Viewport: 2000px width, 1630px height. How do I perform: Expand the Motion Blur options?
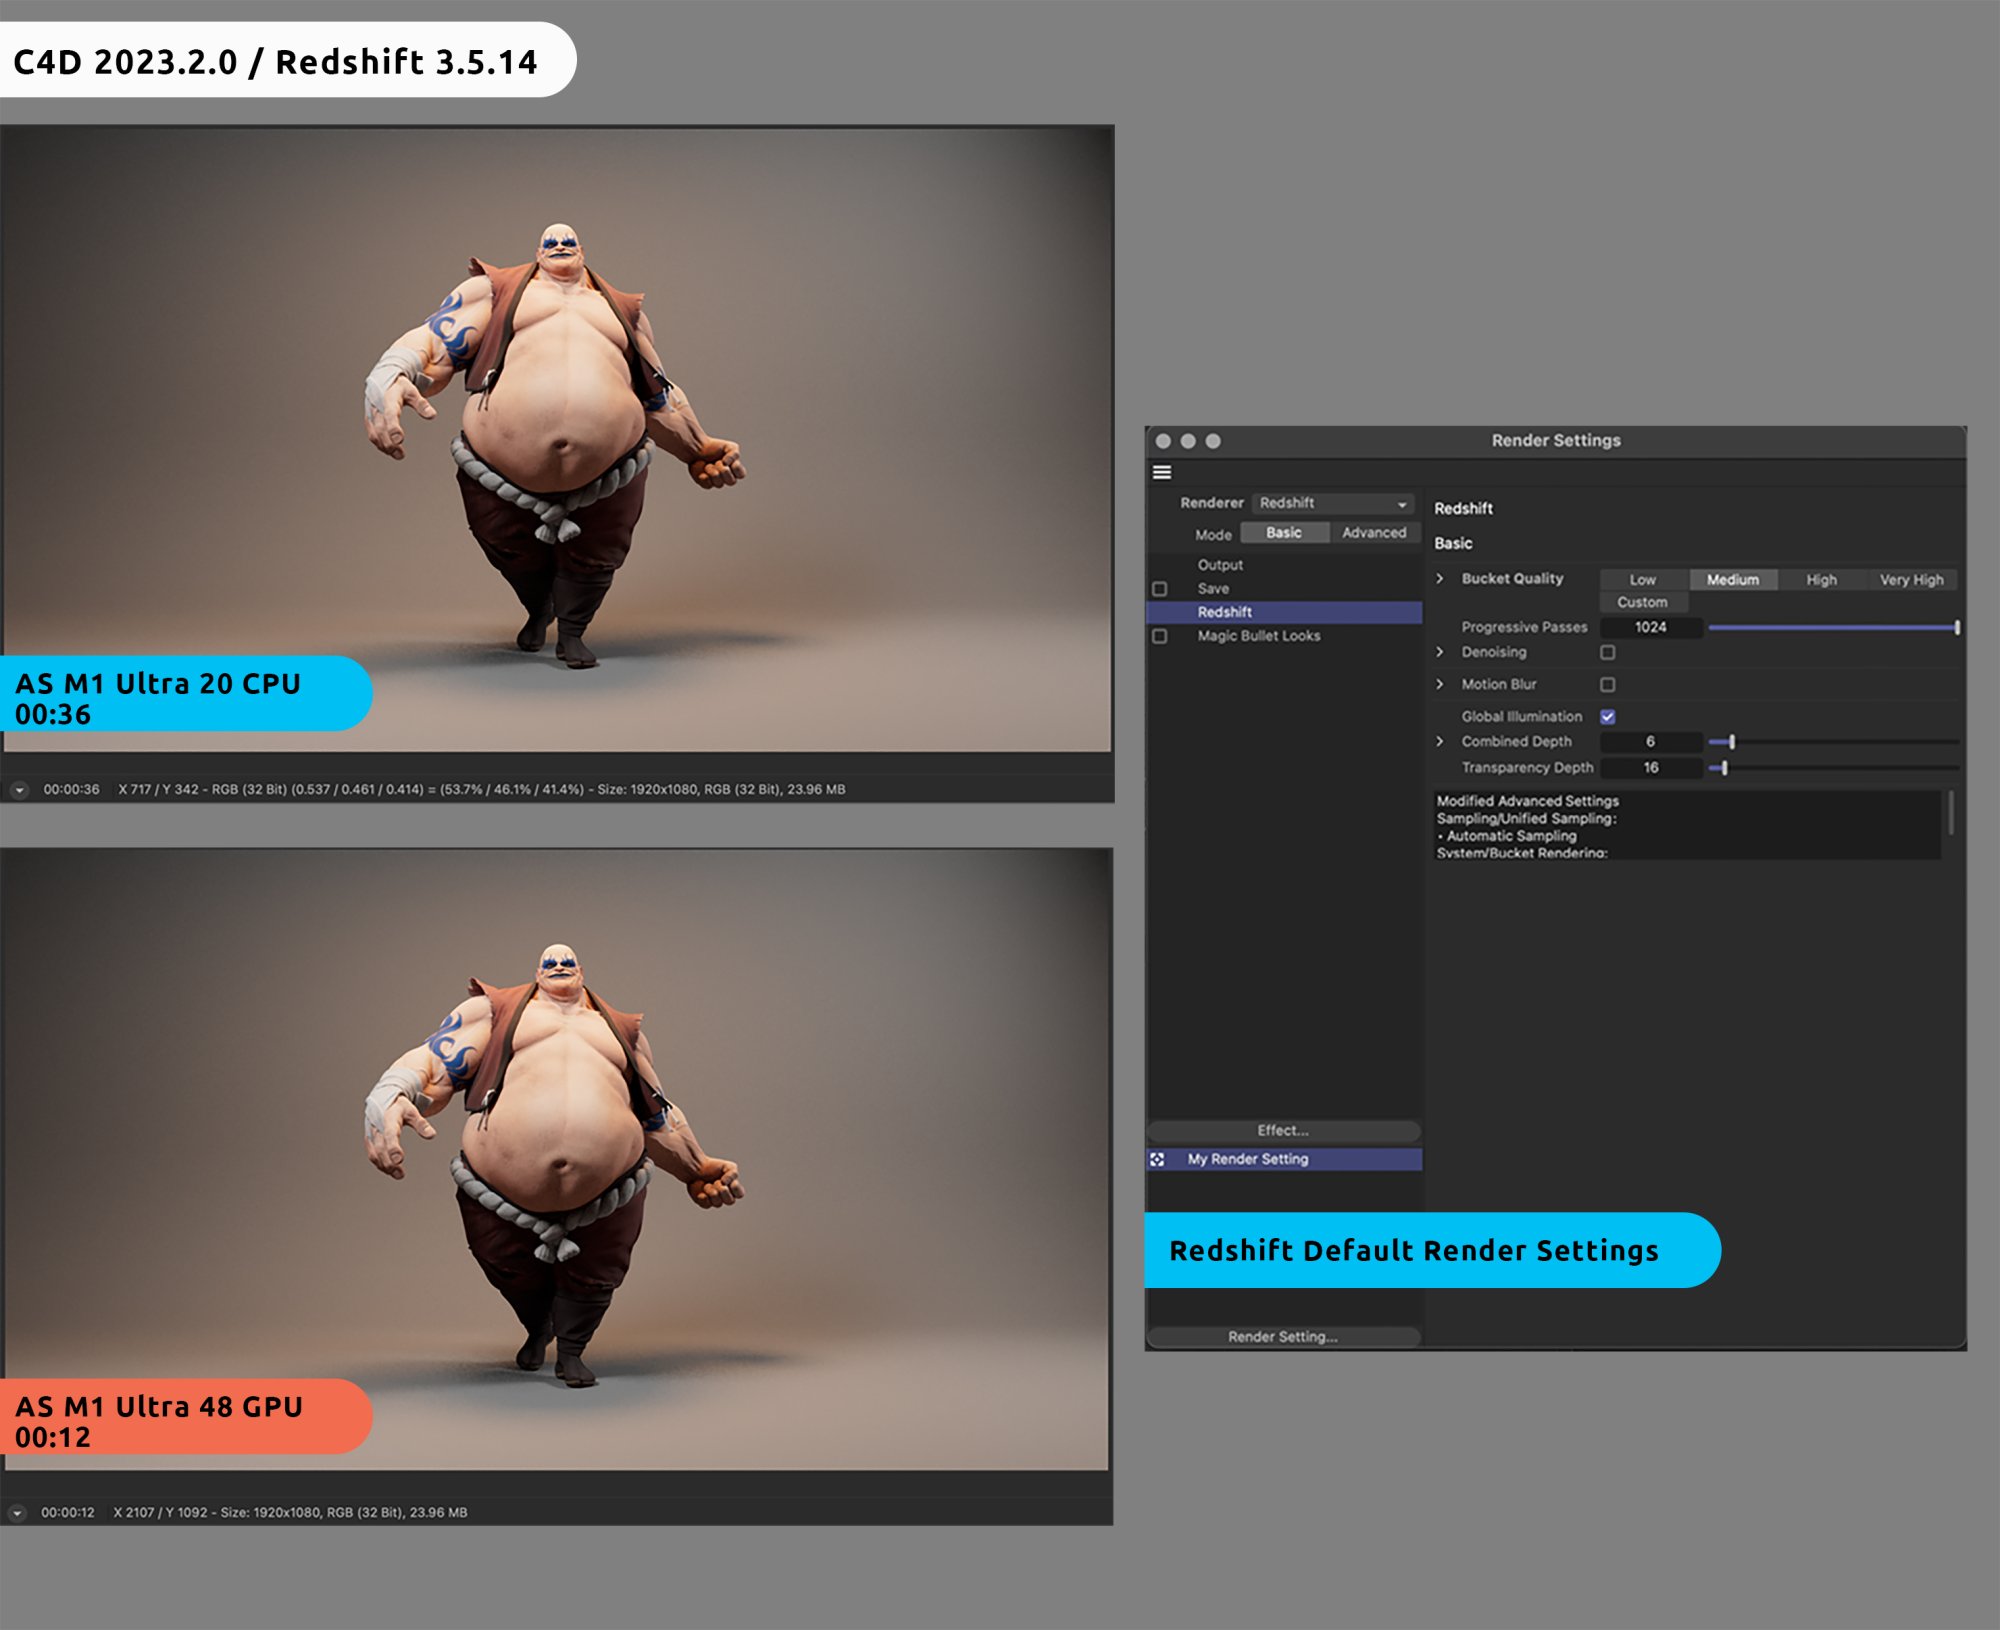pyautogui.click(x=1440, y=685)
